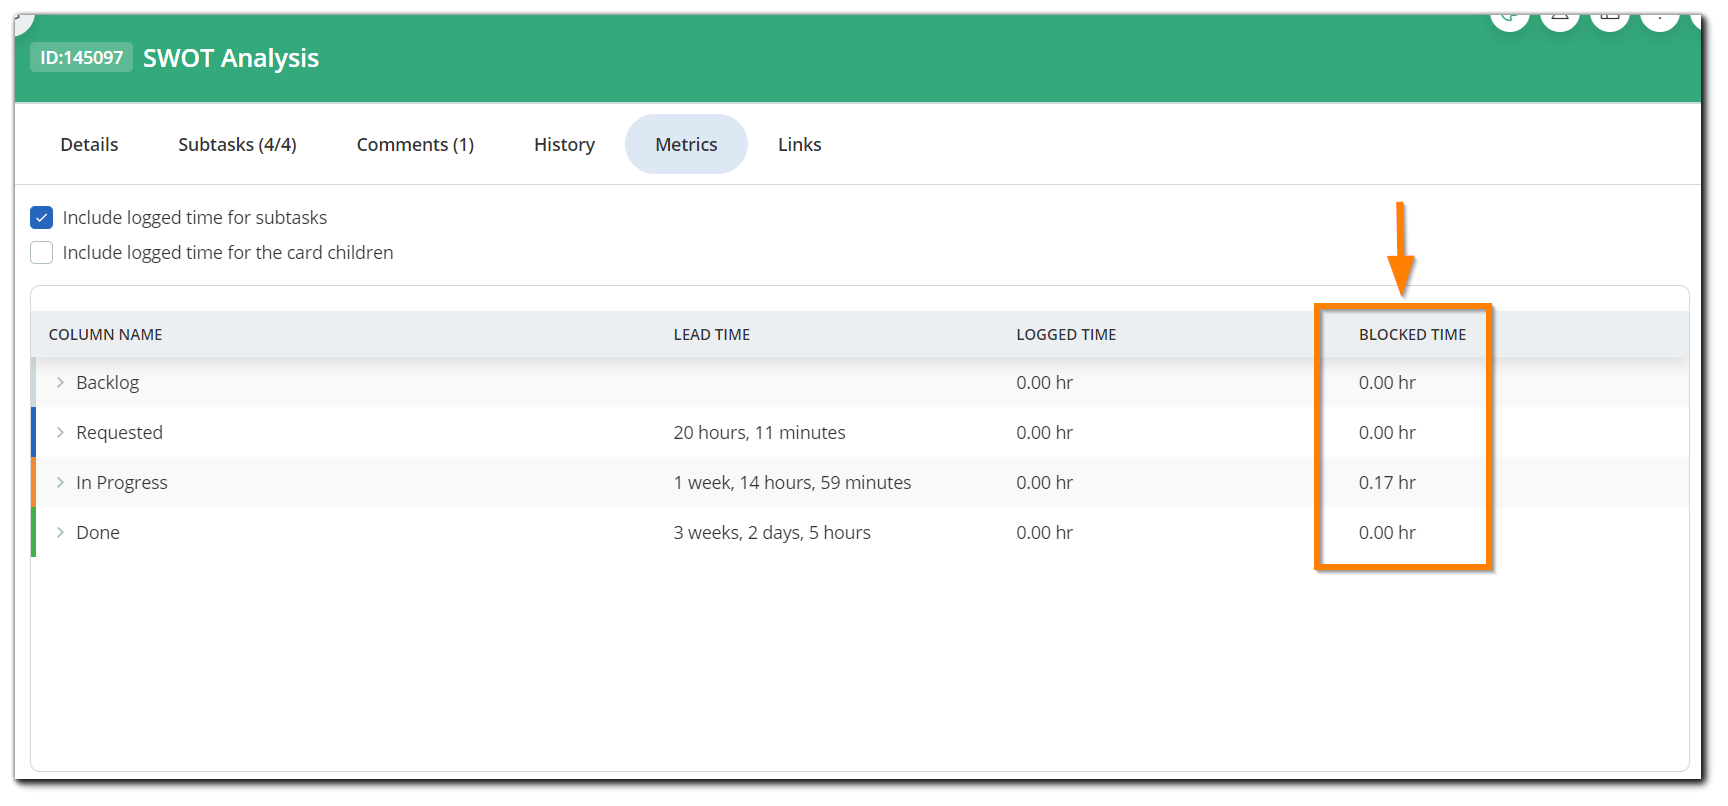
Task: Open the Comments (1) tab
Action: click(x=415, y=144)
